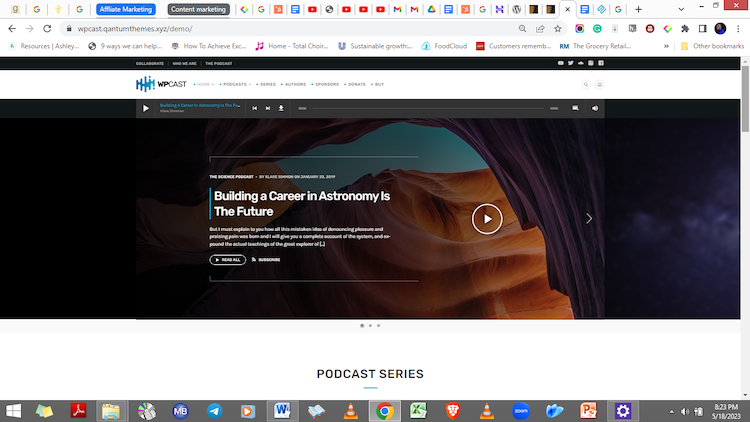Open the share page icon in address bar
Image resolution: width=750 pixels, height=422 pixels.
pos(540,29)
